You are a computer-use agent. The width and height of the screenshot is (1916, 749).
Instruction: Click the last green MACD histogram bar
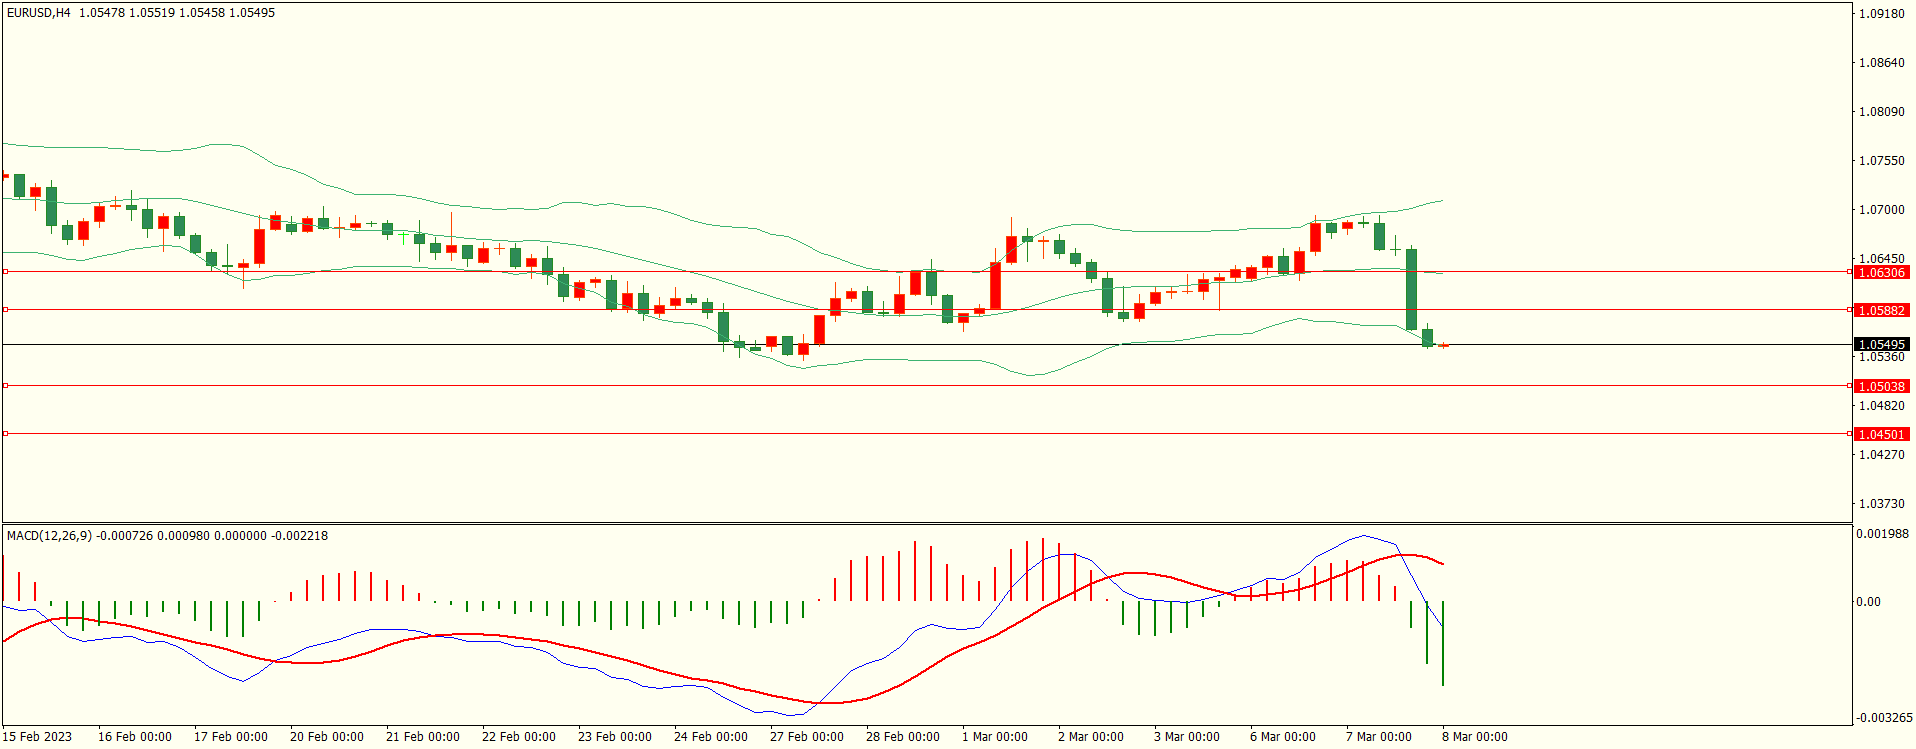pos(1443,643)
